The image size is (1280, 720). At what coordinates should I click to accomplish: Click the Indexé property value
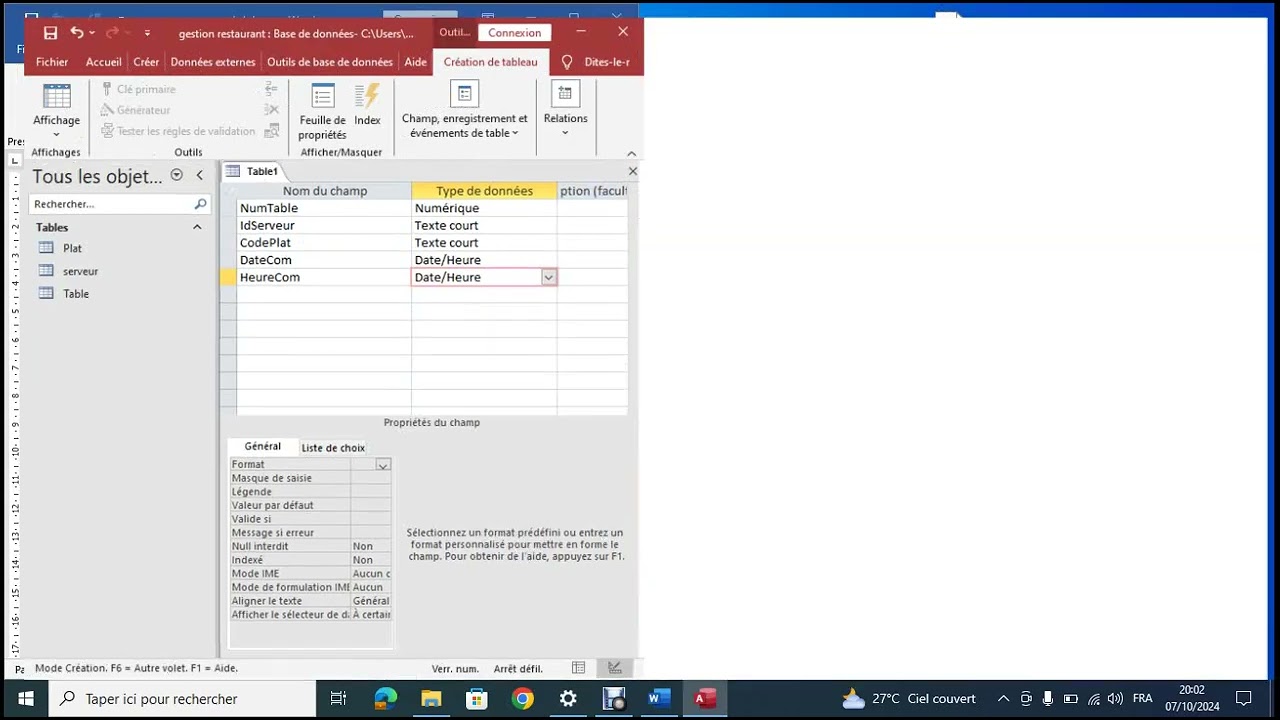point(371,560)
